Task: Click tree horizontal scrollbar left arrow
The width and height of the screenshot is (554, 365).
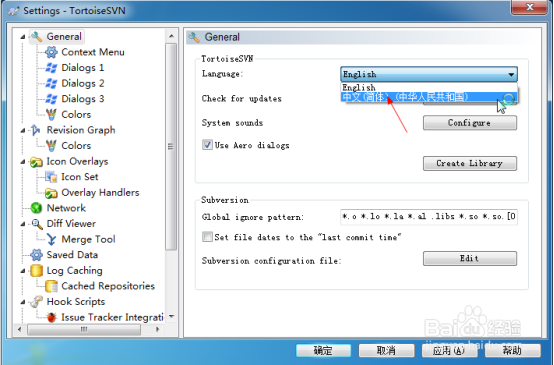Action: pos(19,329)
